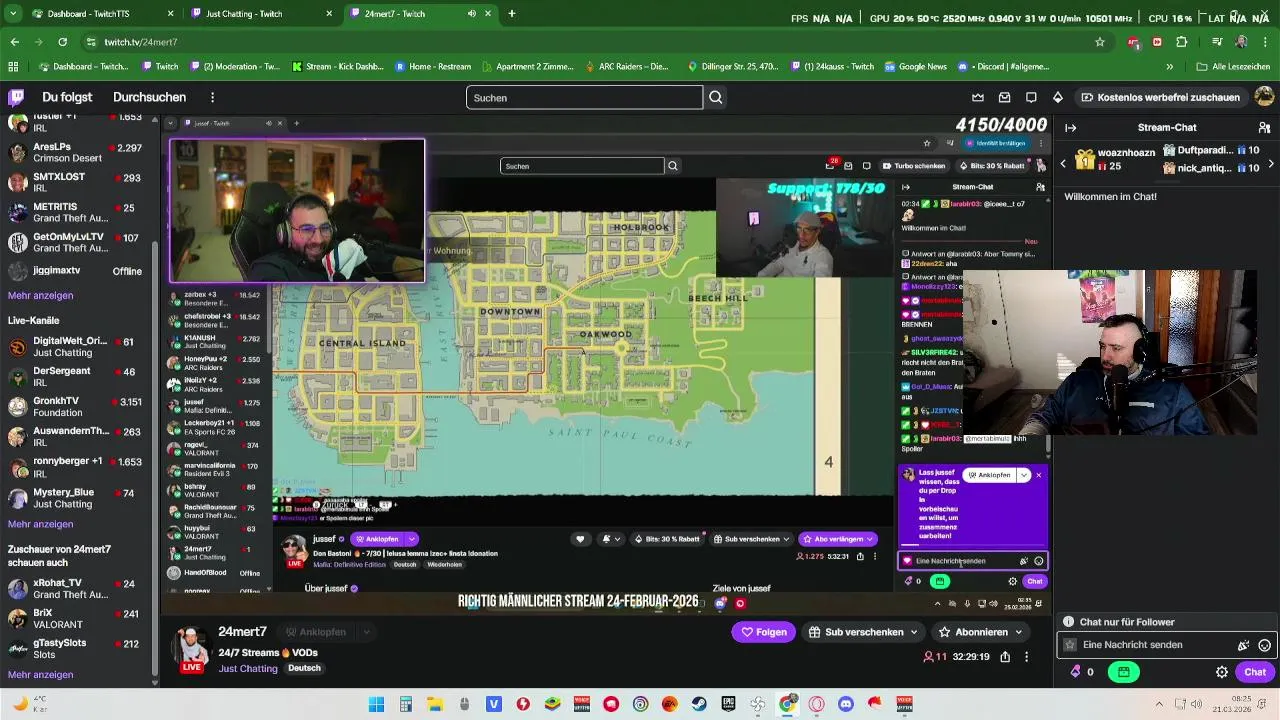The image size is (1280, 720).
Task: Open Twitch home via the logo icon
Action: 16,97
